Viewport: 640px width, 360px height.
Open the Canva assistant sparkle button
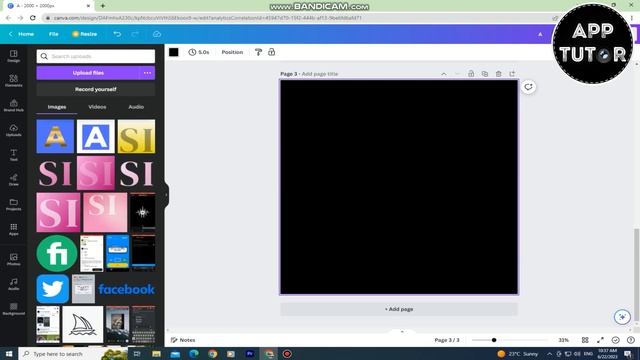tap(622, 317)
